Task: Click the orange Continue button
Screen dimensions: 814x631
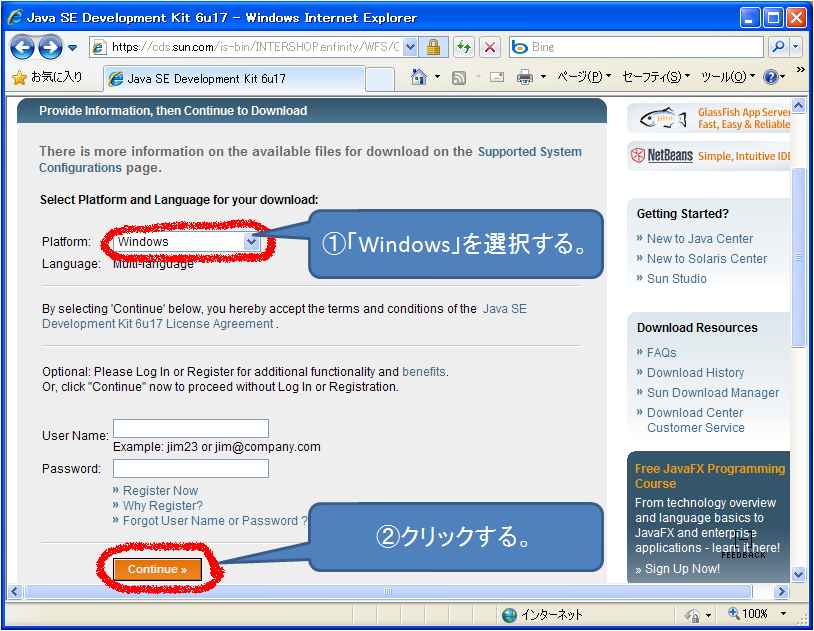Action: tap(157, 569)
